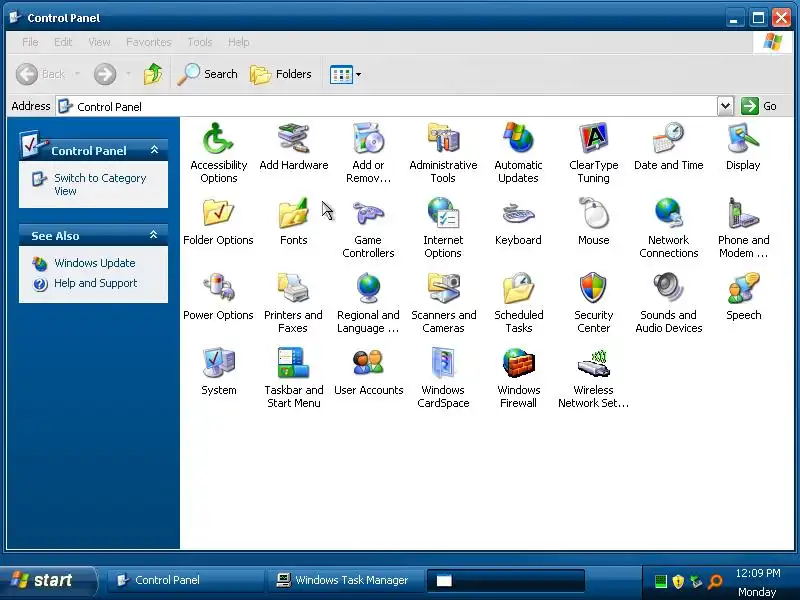
Task: Click the Back navigation button
Action: [40, 74]
